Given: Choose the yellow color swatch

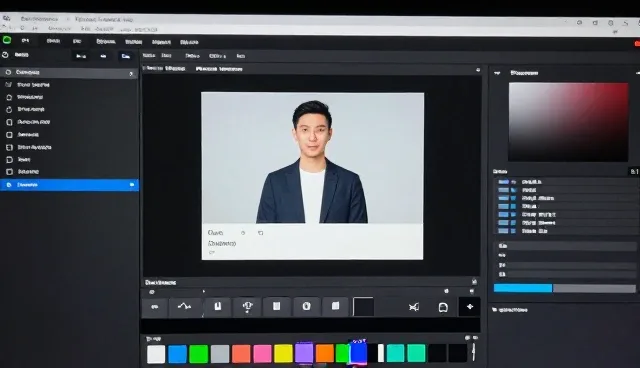Looking at the screenshot, I should [283, 354].
